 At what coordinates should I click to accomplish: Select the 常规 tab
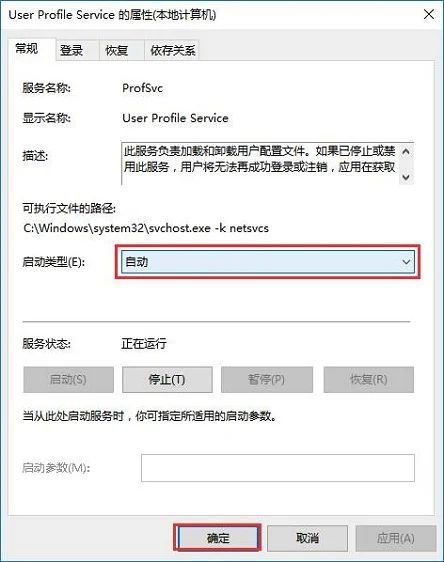click(x=27, y=48)
